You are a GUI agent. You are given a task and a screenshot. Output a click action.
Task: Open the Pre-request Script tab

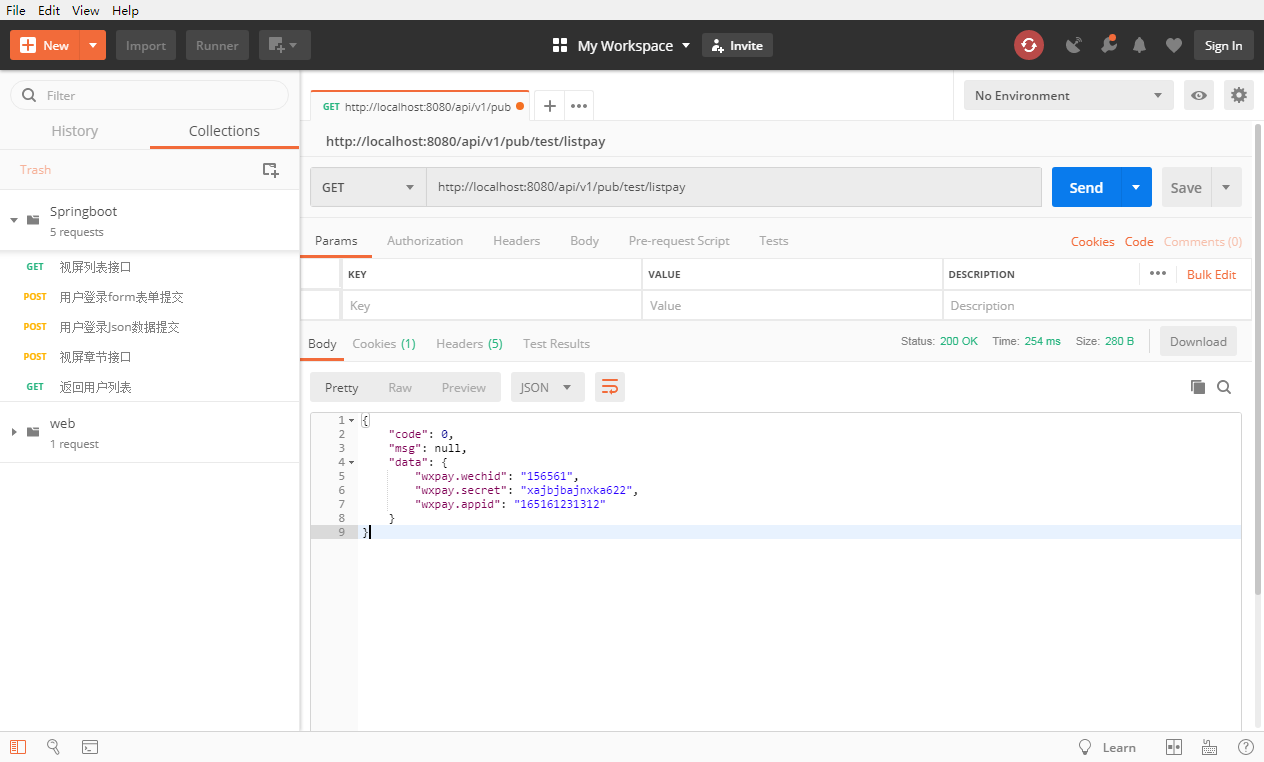click(679, 241)
